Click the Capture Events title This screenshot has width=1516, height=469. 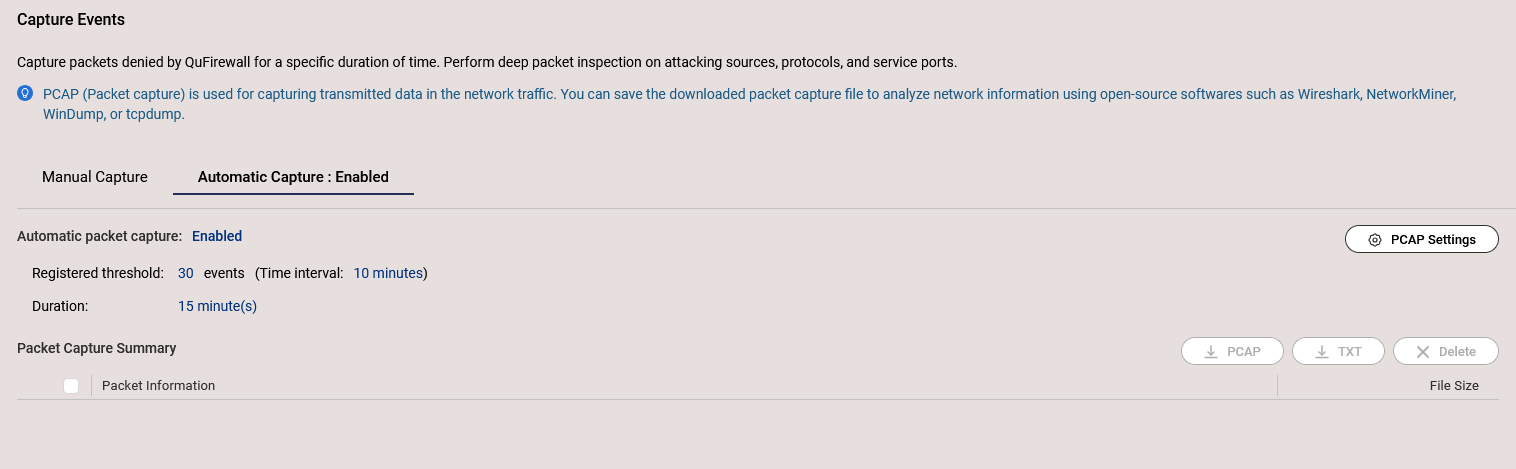click(71, 19)
